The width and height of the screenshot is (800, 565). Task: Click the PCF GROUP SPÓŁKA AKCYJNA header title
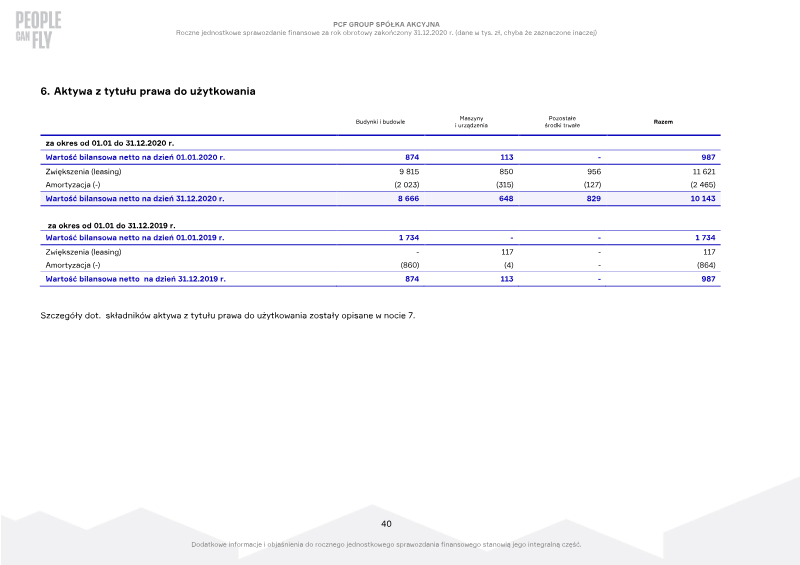coord(386,24)
